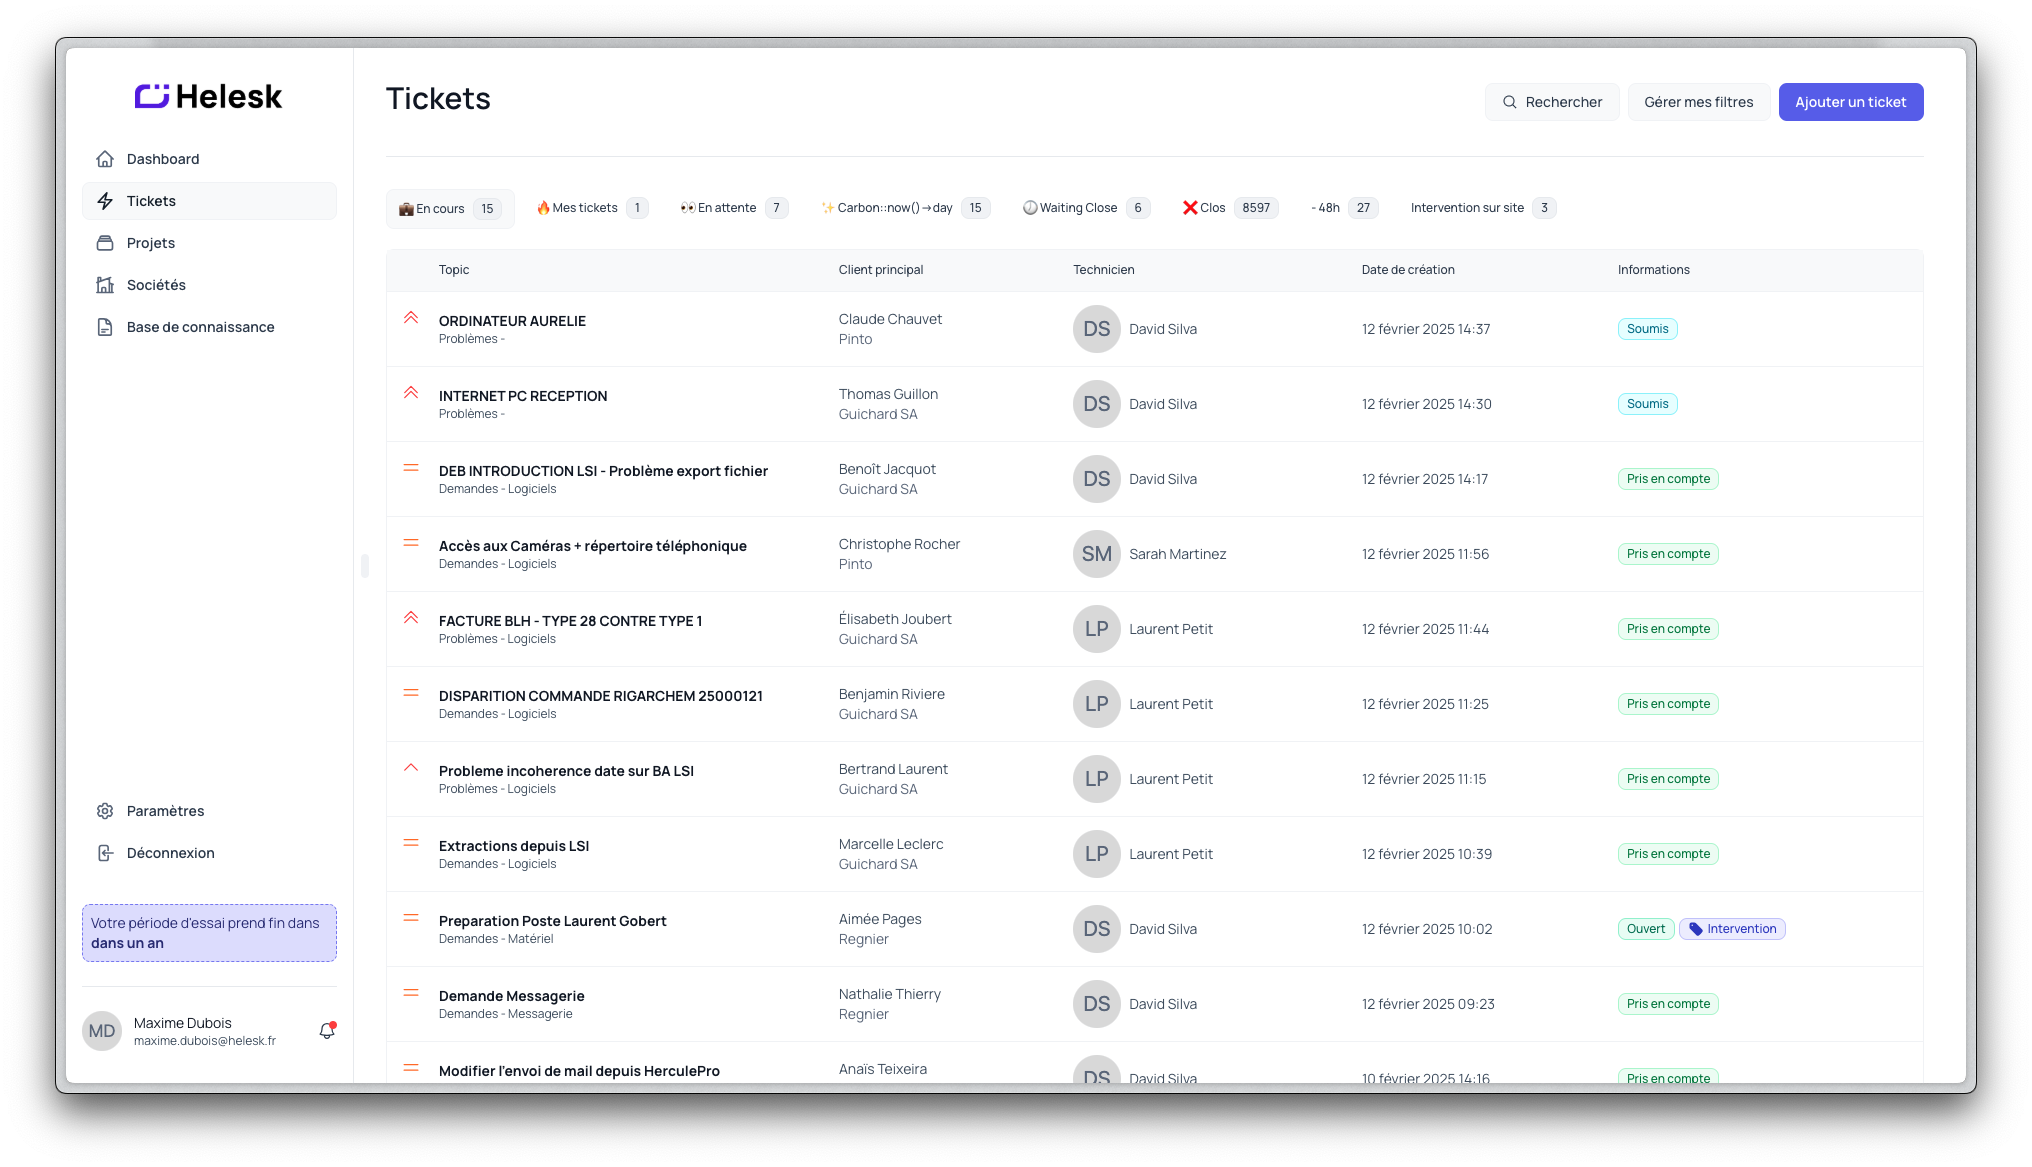This screenshot has width=2032, height=1167.
Task: Select the Mes tickets filter tab
Action: coord(592,208)
